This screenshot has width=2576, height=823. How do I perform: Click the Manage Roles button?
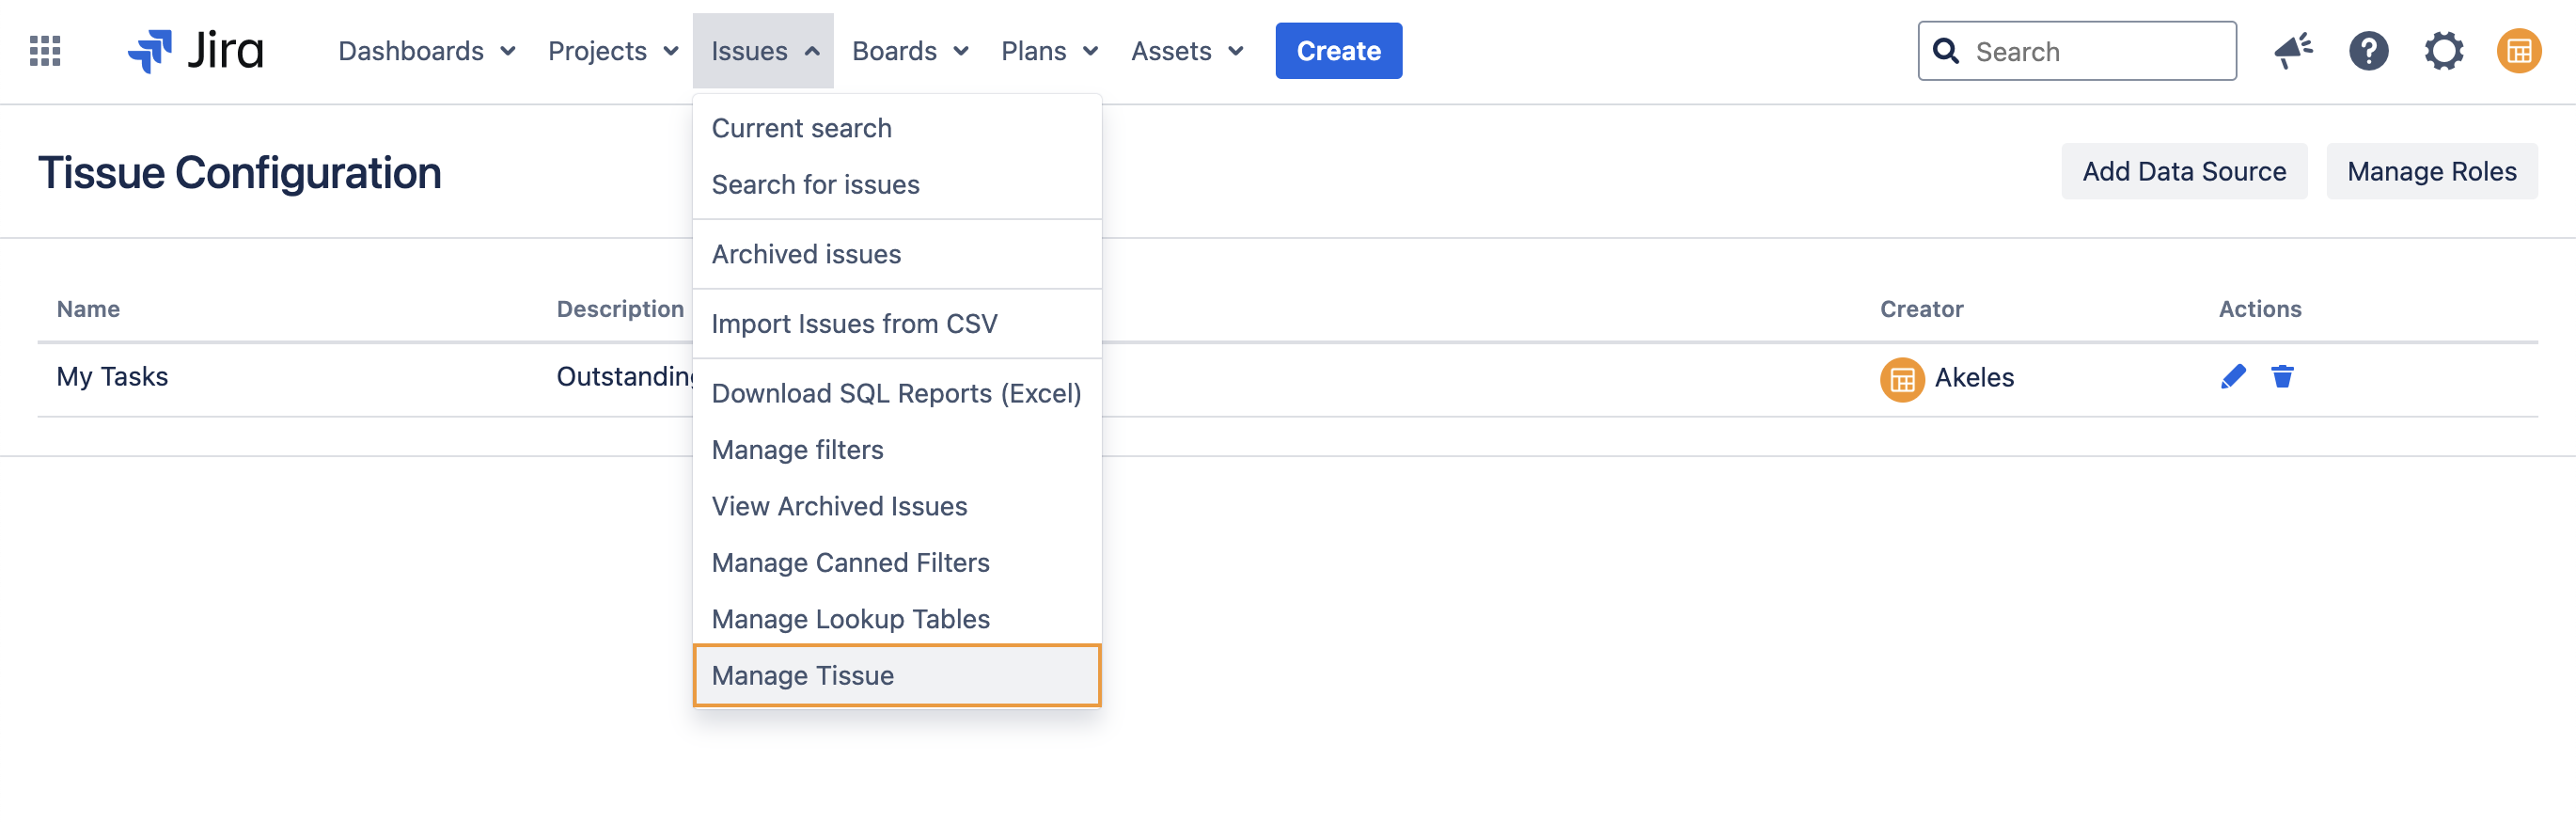tap(2431, 172)
